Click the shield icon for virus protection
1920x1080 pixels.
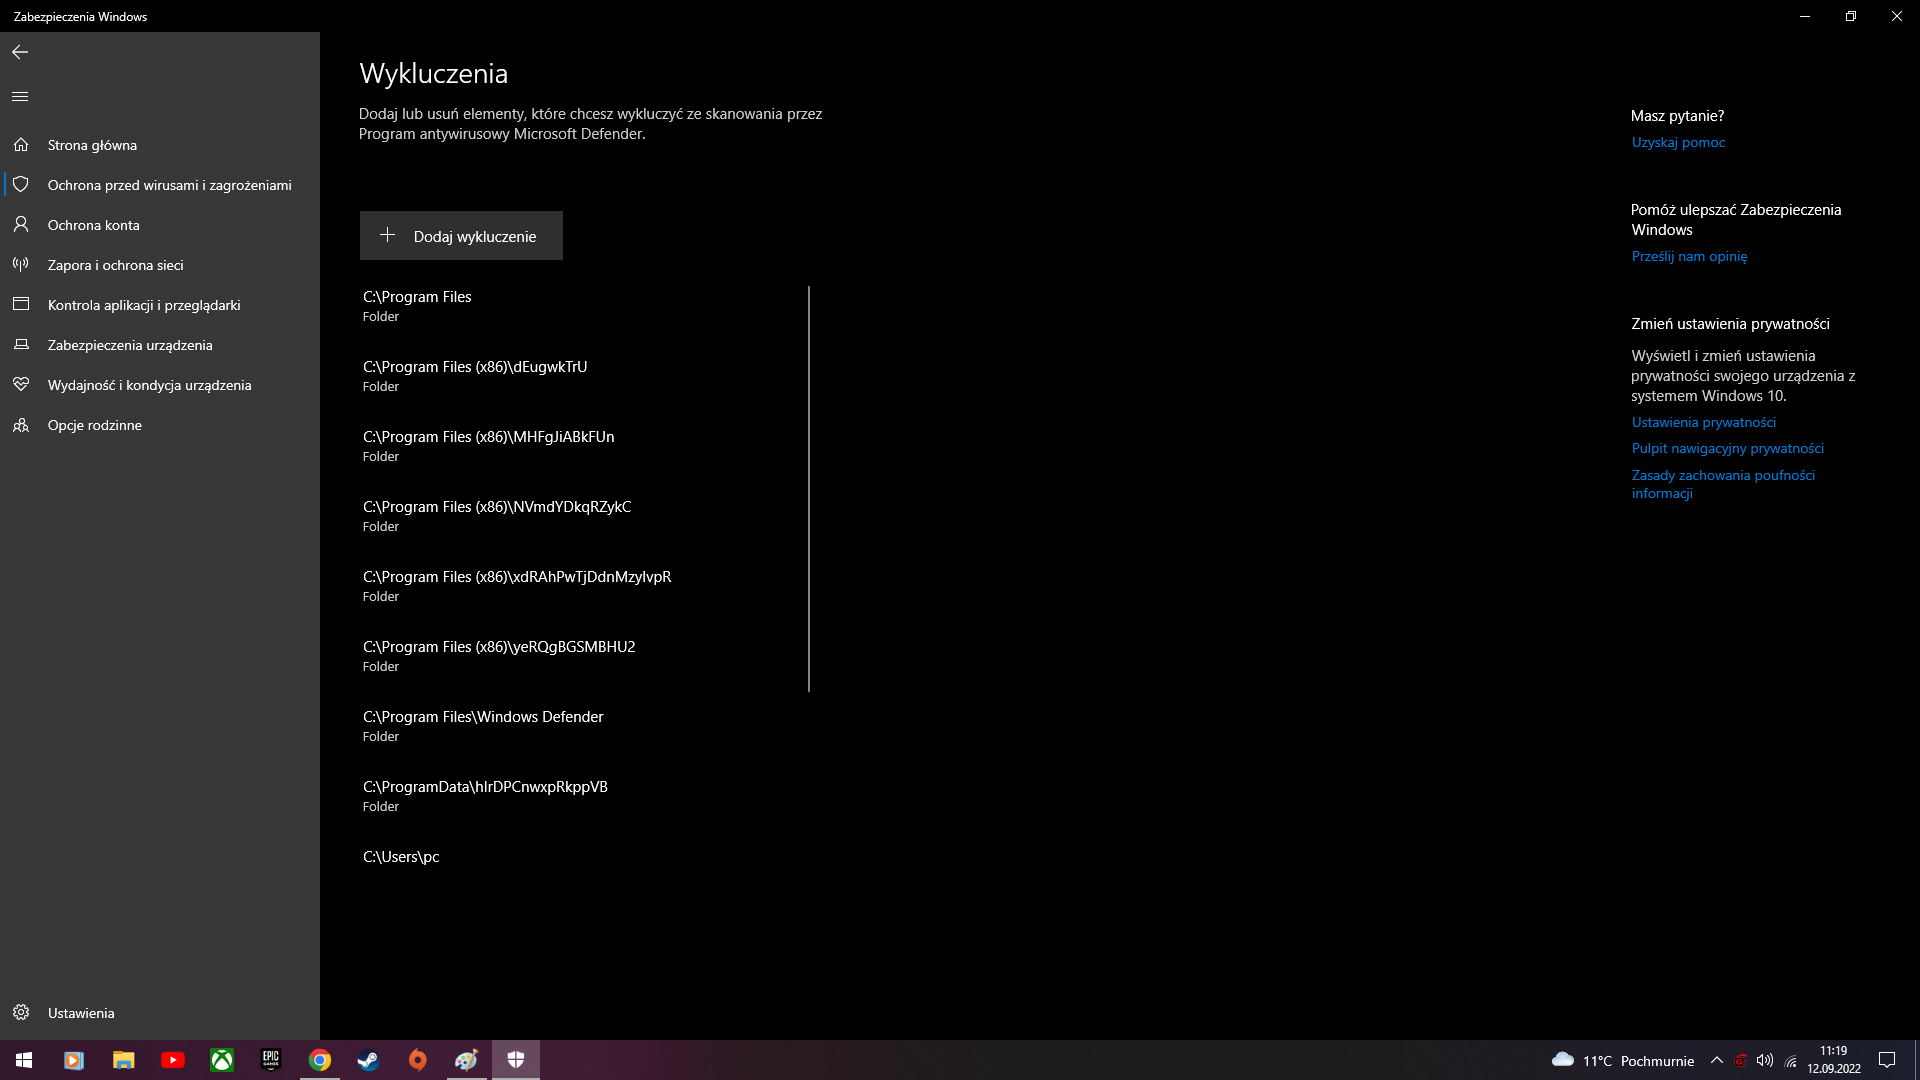point(21,185)
